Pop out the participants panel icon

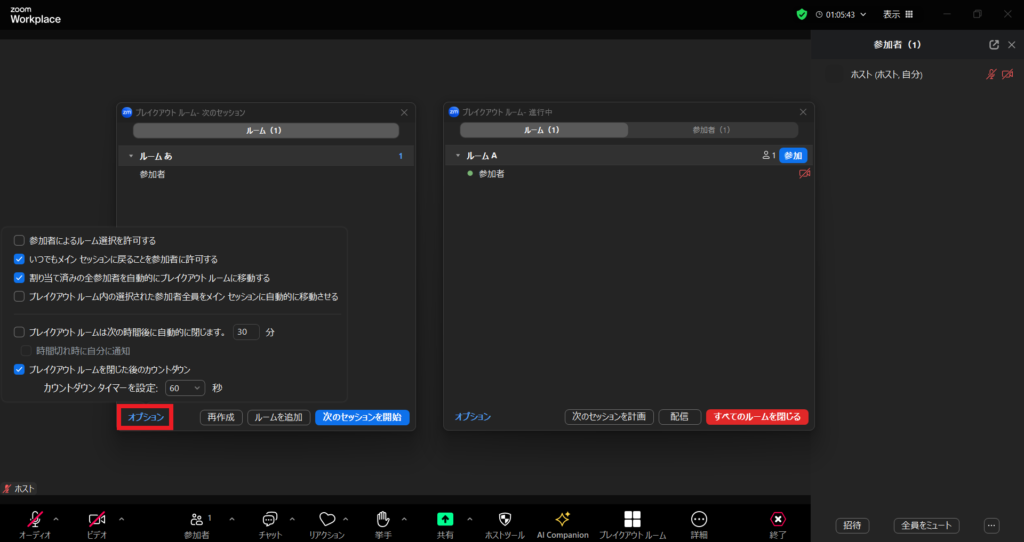tap(993, 45)
